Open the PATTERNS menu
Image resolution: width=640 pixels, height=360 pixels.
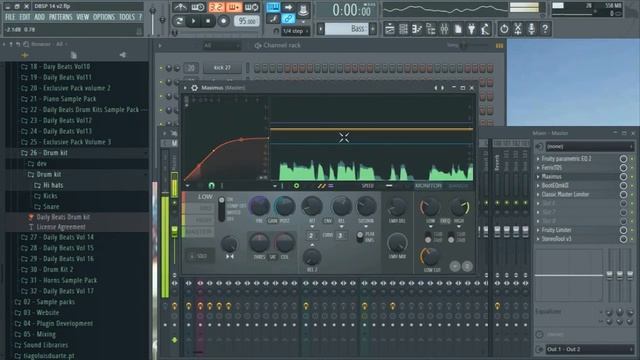pos(60,17)
